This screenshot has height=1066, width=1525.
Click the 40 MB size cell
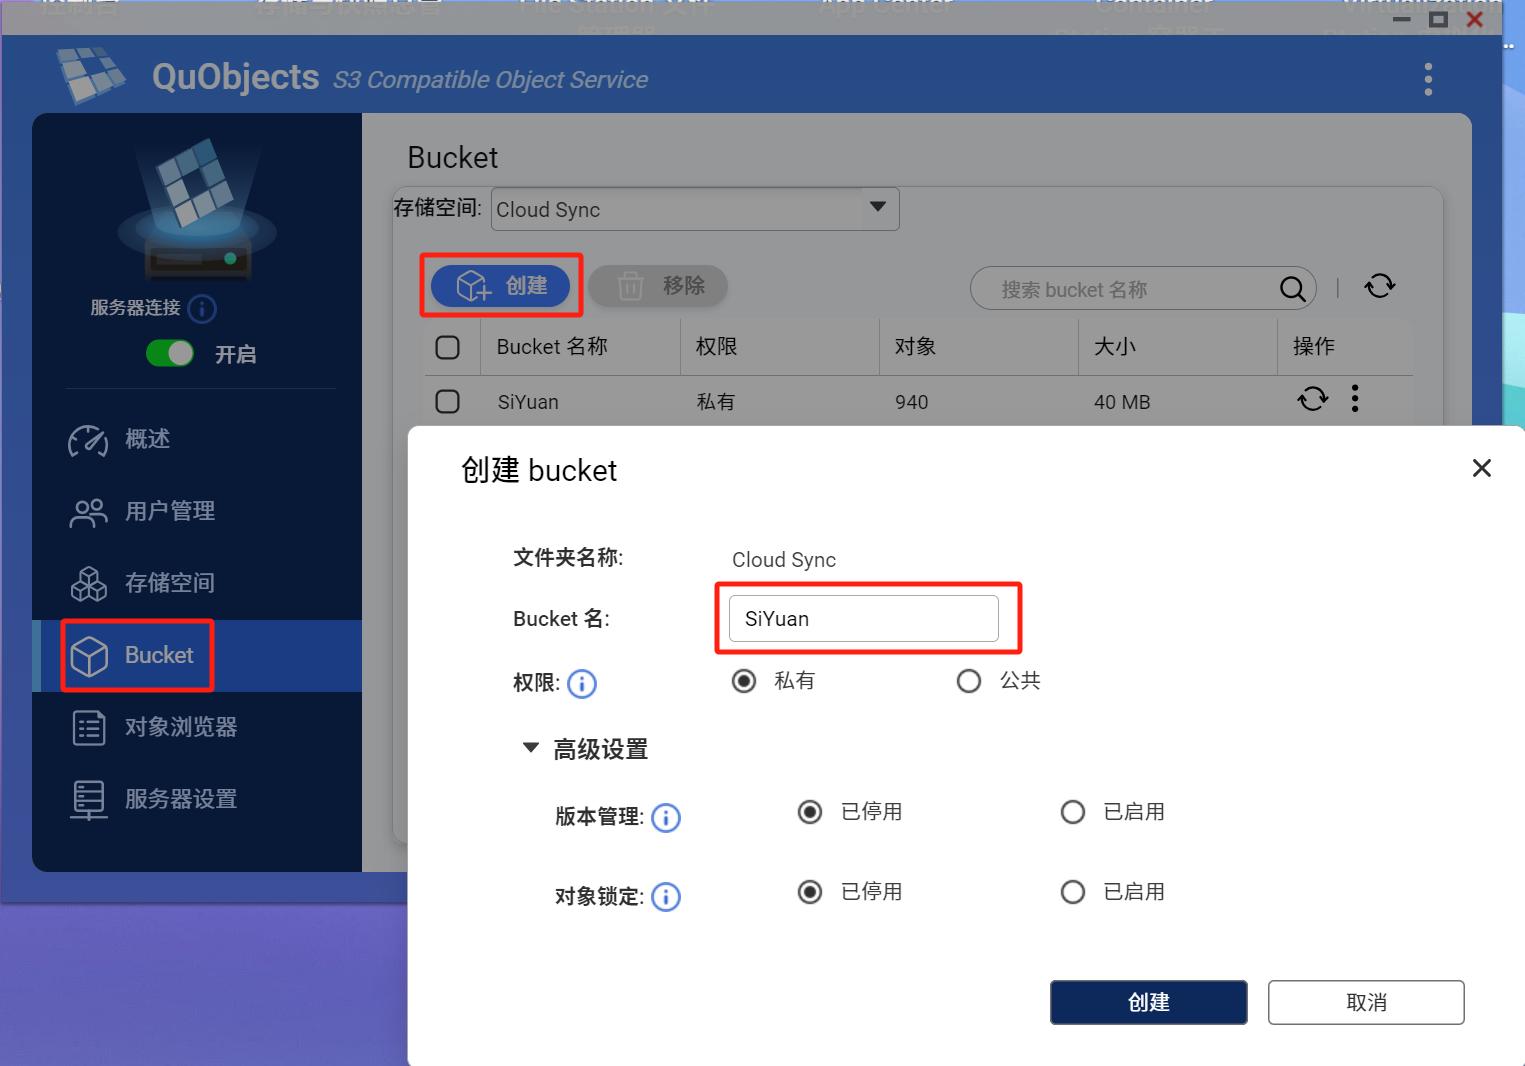pos(1122,402)
